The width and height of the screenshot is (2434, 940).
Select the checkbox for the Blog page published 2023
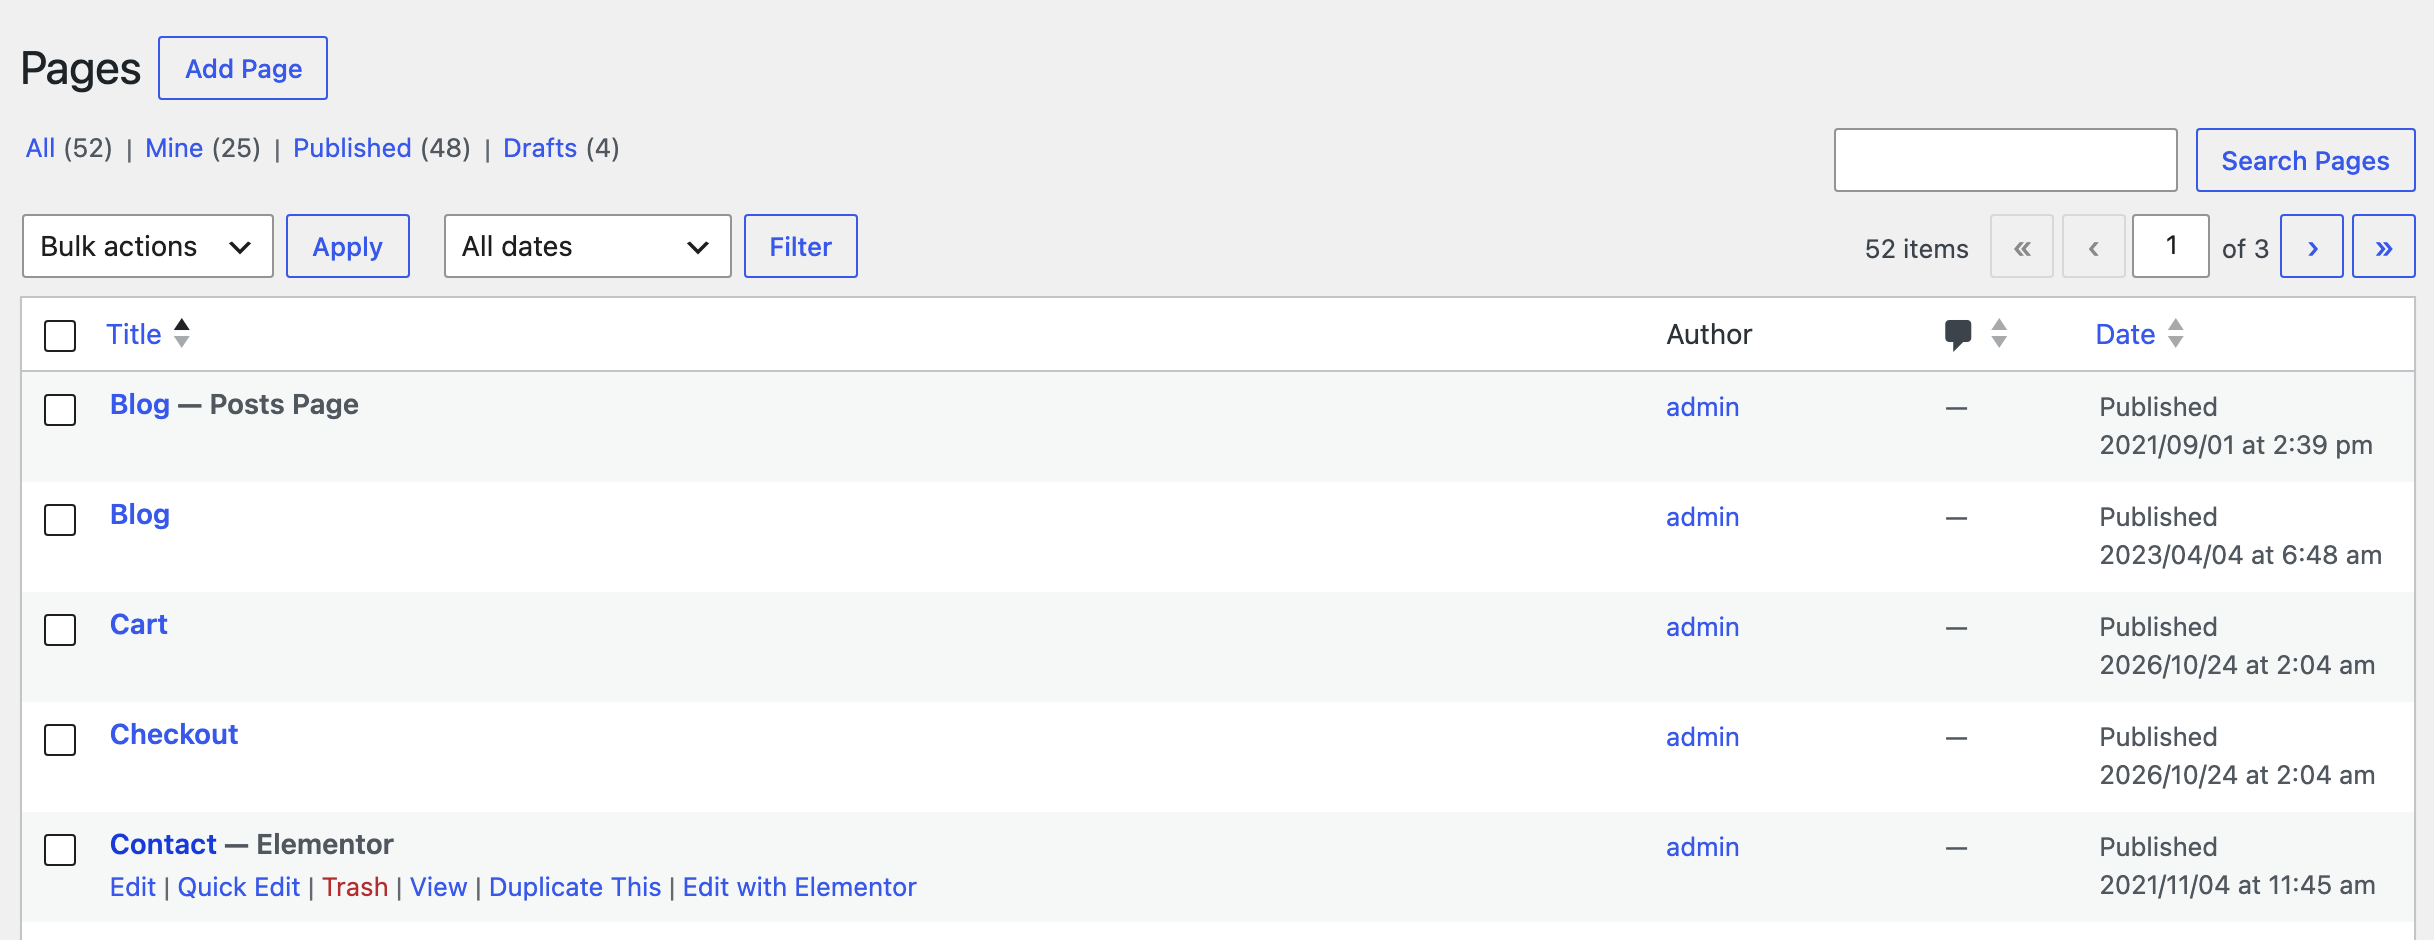(60, 520)
